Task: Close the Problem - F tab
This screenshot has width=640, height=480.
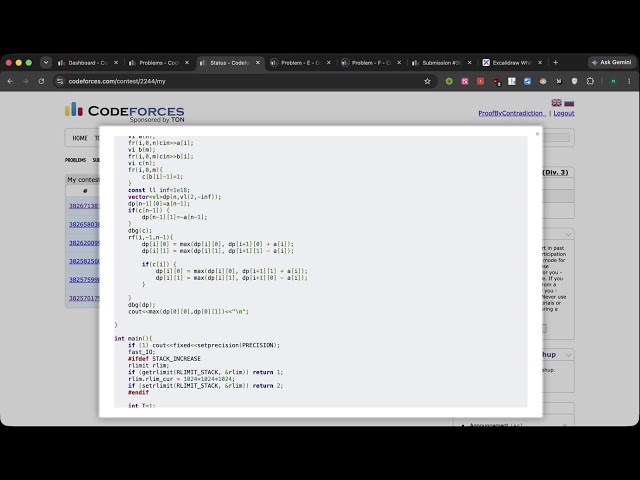Action: click(x=399, y=62)
